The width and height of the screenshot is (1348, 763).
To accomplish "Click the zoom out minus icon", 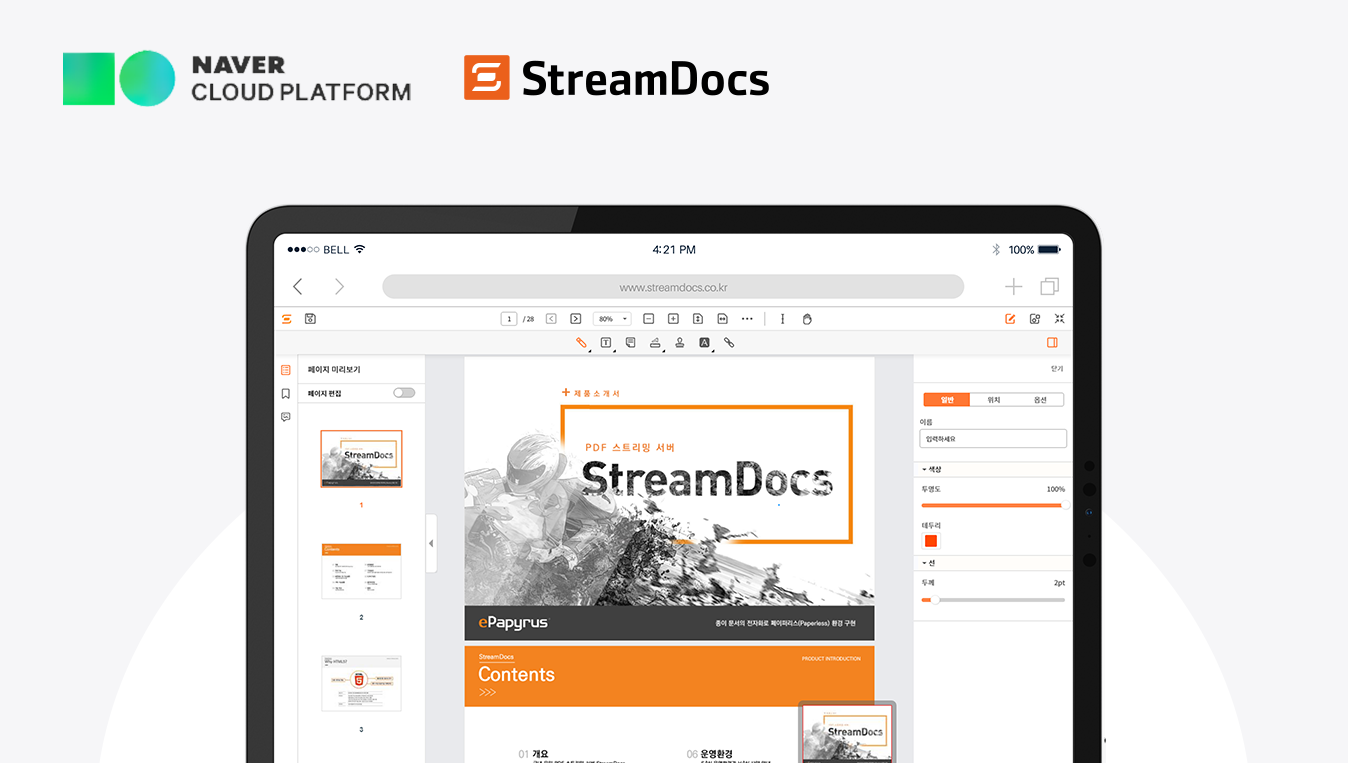I will point(648,319).
